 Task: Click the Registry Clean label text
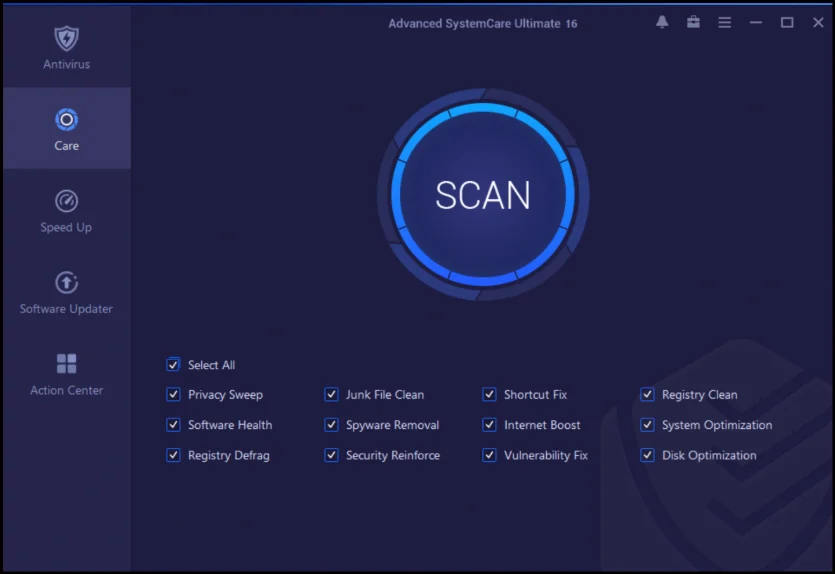click(700, 395)
